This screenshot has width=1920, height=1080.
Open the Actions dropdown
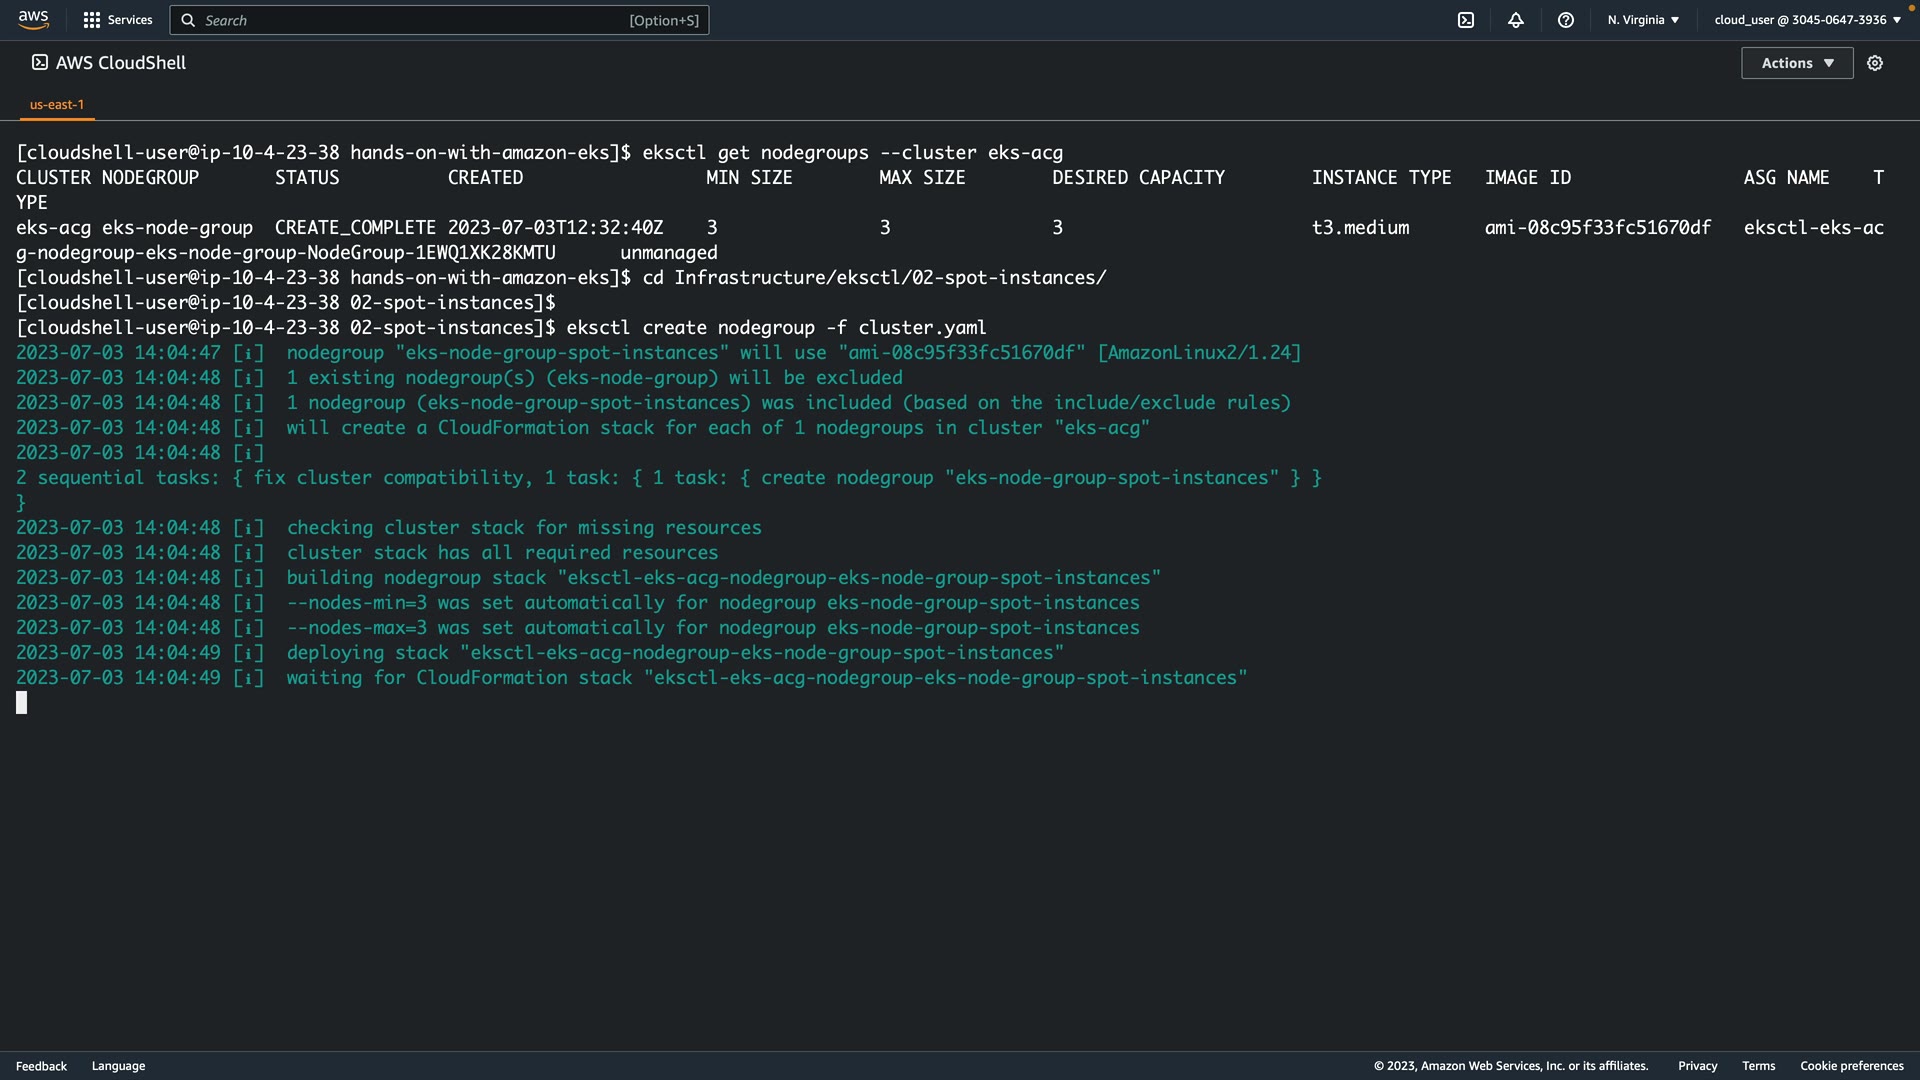[1797, 63]
